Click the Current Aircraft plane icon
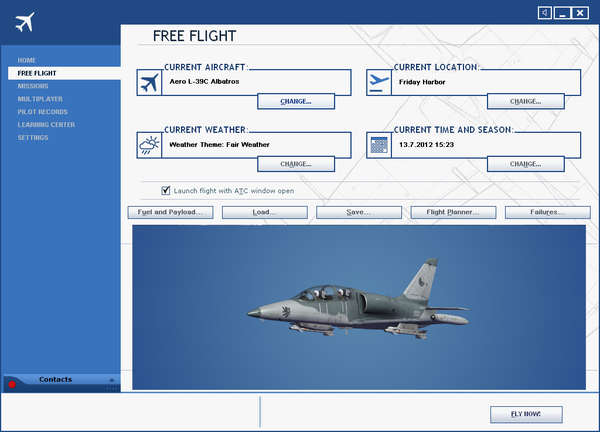600x432 pixels. 150,83
